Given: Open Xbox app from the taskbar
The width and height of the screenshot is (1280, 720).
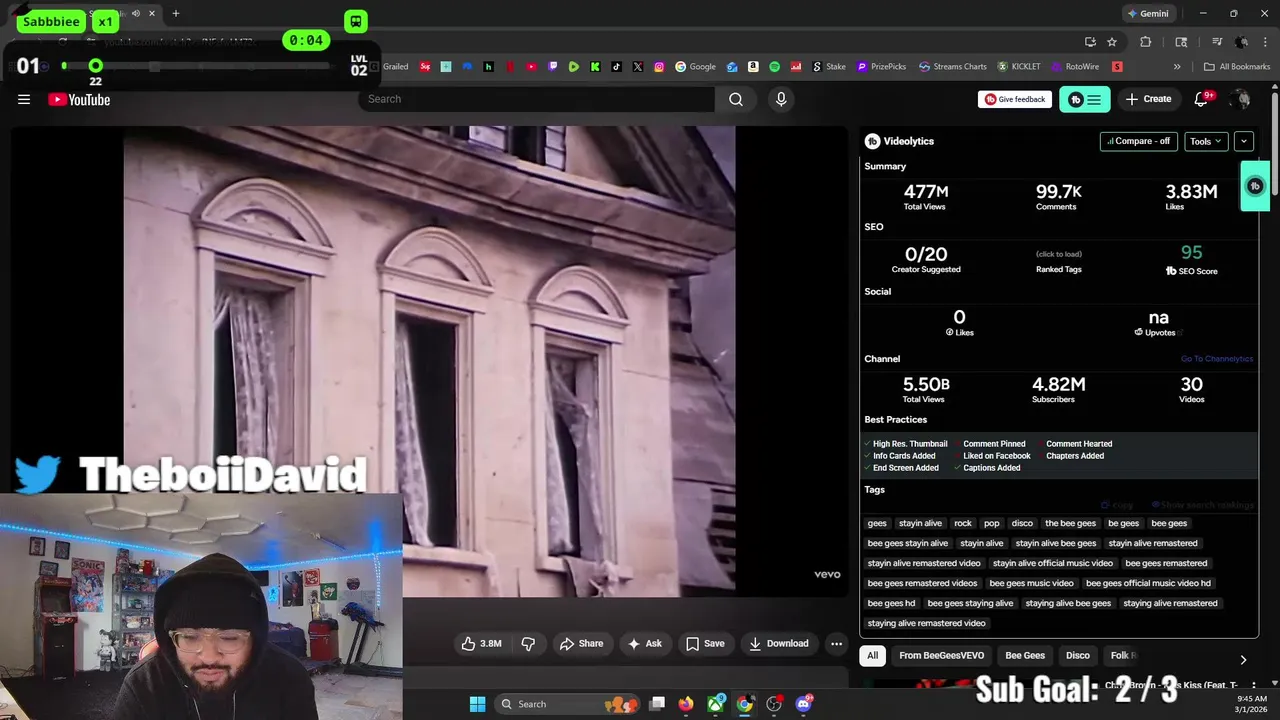Looking at the screenshot, I should click(716, 704).
